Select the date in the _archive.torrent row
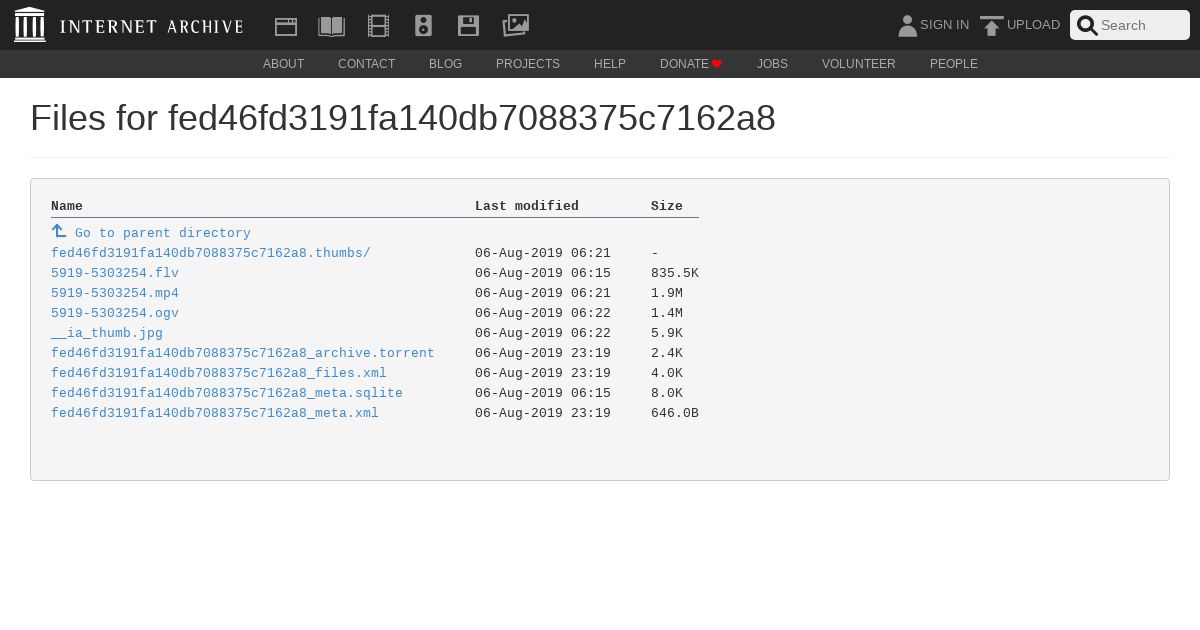 pos(543,353)
